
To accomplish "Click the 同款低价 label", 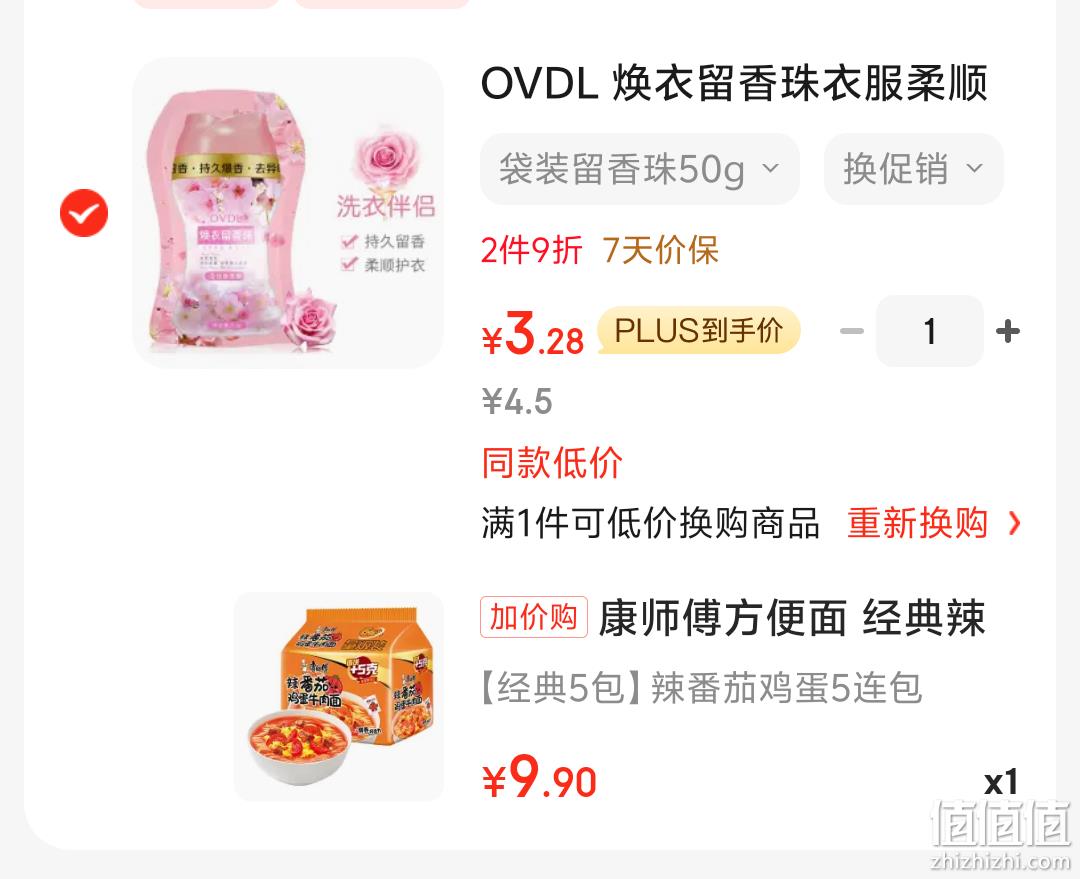I will coord(552,462).
